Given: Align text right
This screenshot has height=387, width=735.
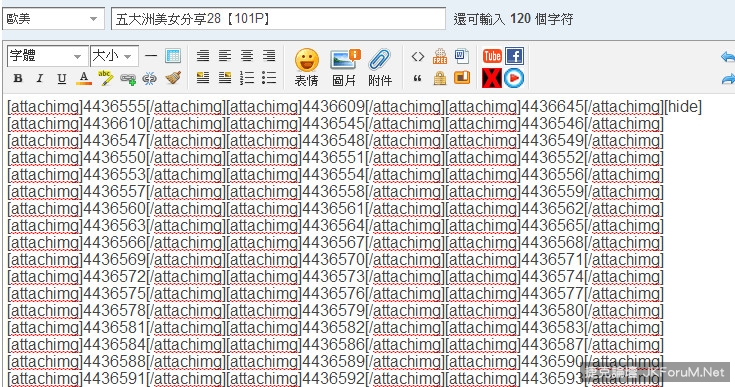Looking at the screenshot, I should tap(269, 56).
